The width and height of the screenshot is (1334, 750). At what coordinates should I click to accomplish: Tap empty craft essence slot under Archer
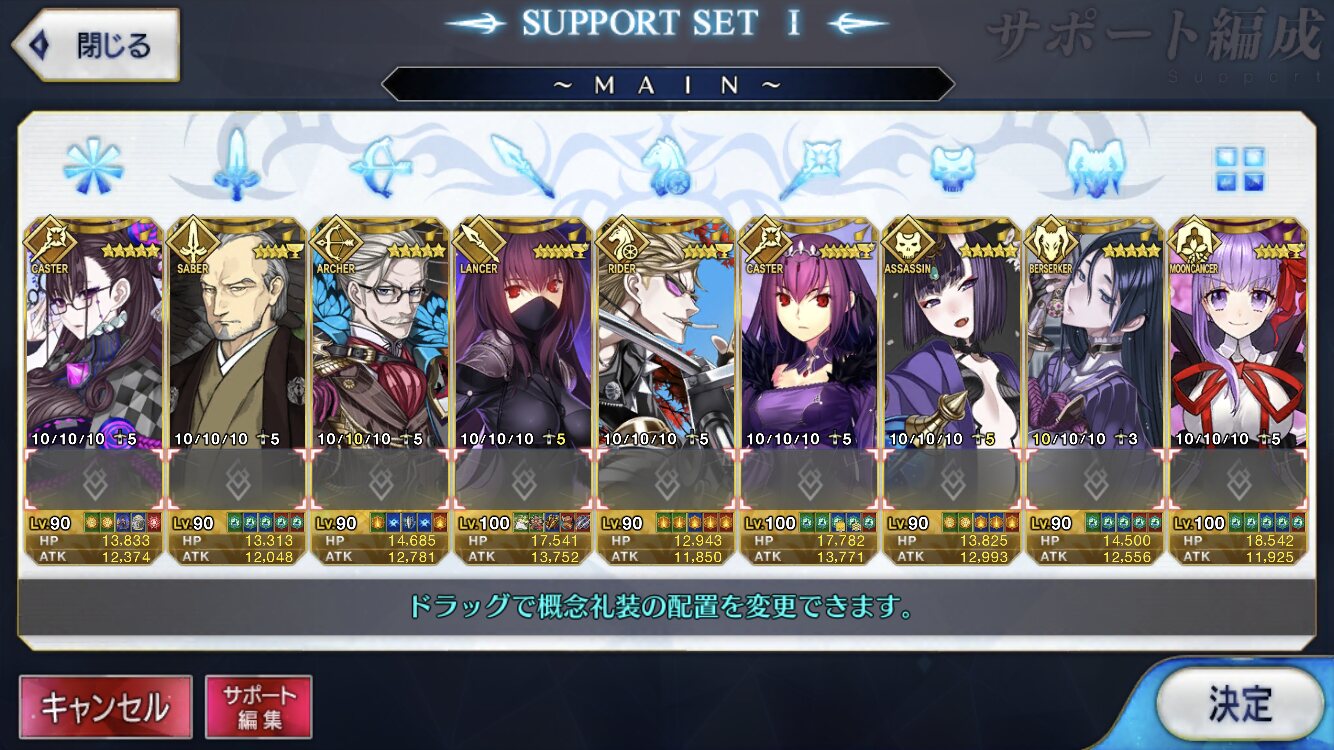coord(380,480)
